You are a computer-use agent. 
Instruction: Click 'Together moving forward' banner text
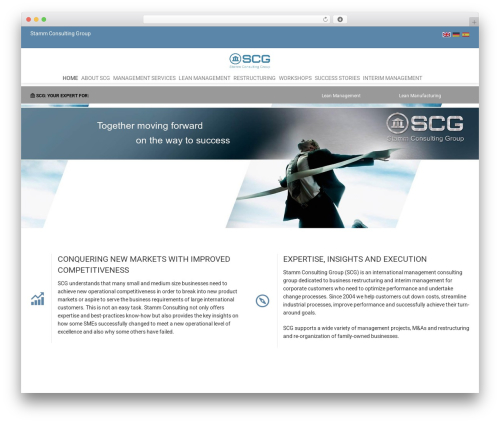coord(150,126)
